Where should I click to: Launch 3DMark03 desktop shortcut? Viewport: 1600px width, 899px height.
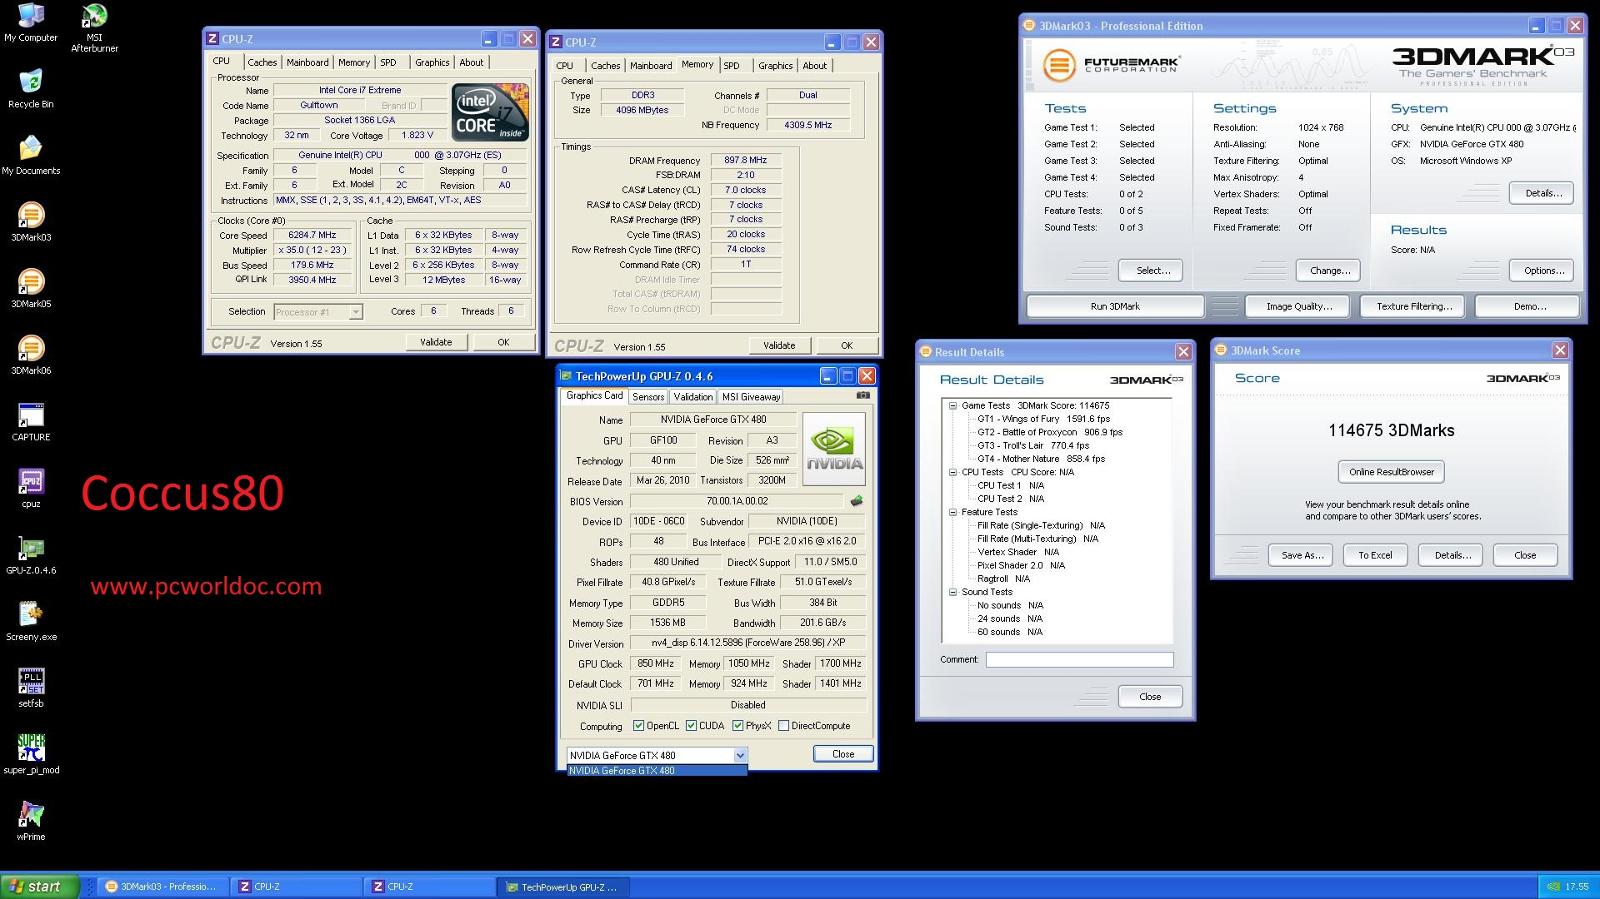pos(31,222)
